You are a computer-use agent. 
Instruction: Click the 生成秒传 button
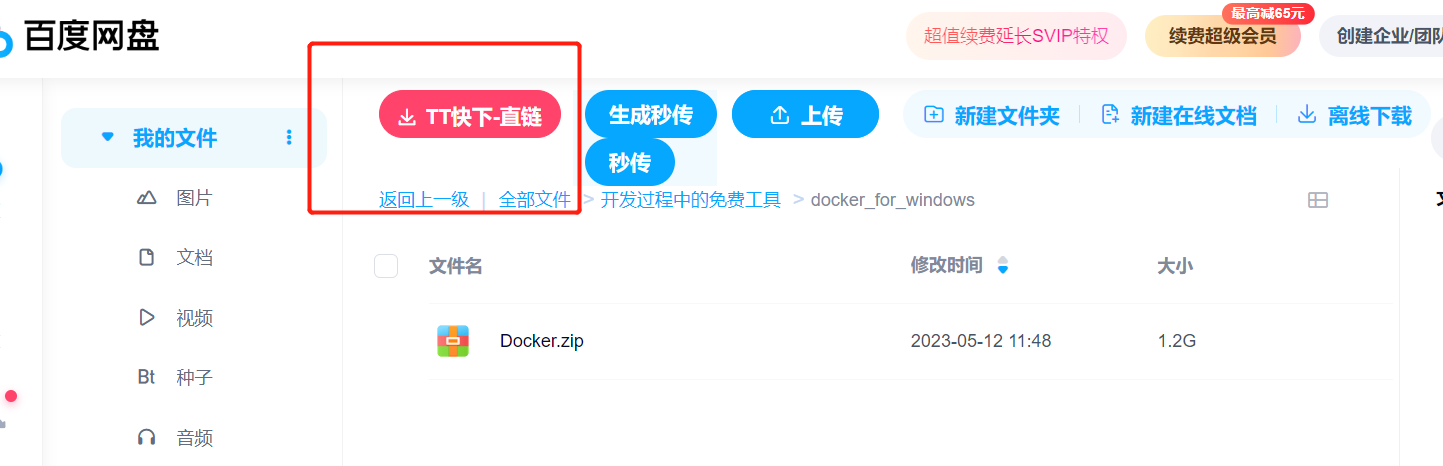(x=651, y=114)
